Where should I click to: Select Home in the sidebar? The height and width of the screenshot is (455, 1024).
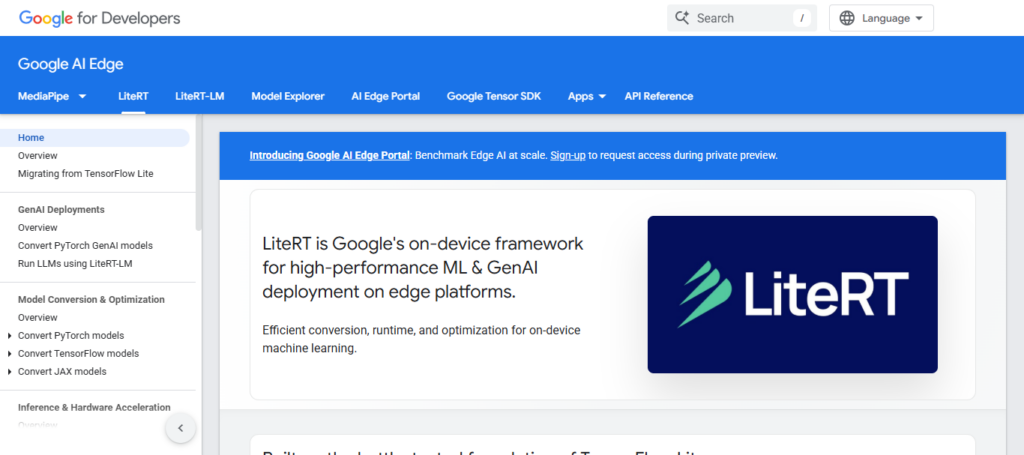pos(95,138)
